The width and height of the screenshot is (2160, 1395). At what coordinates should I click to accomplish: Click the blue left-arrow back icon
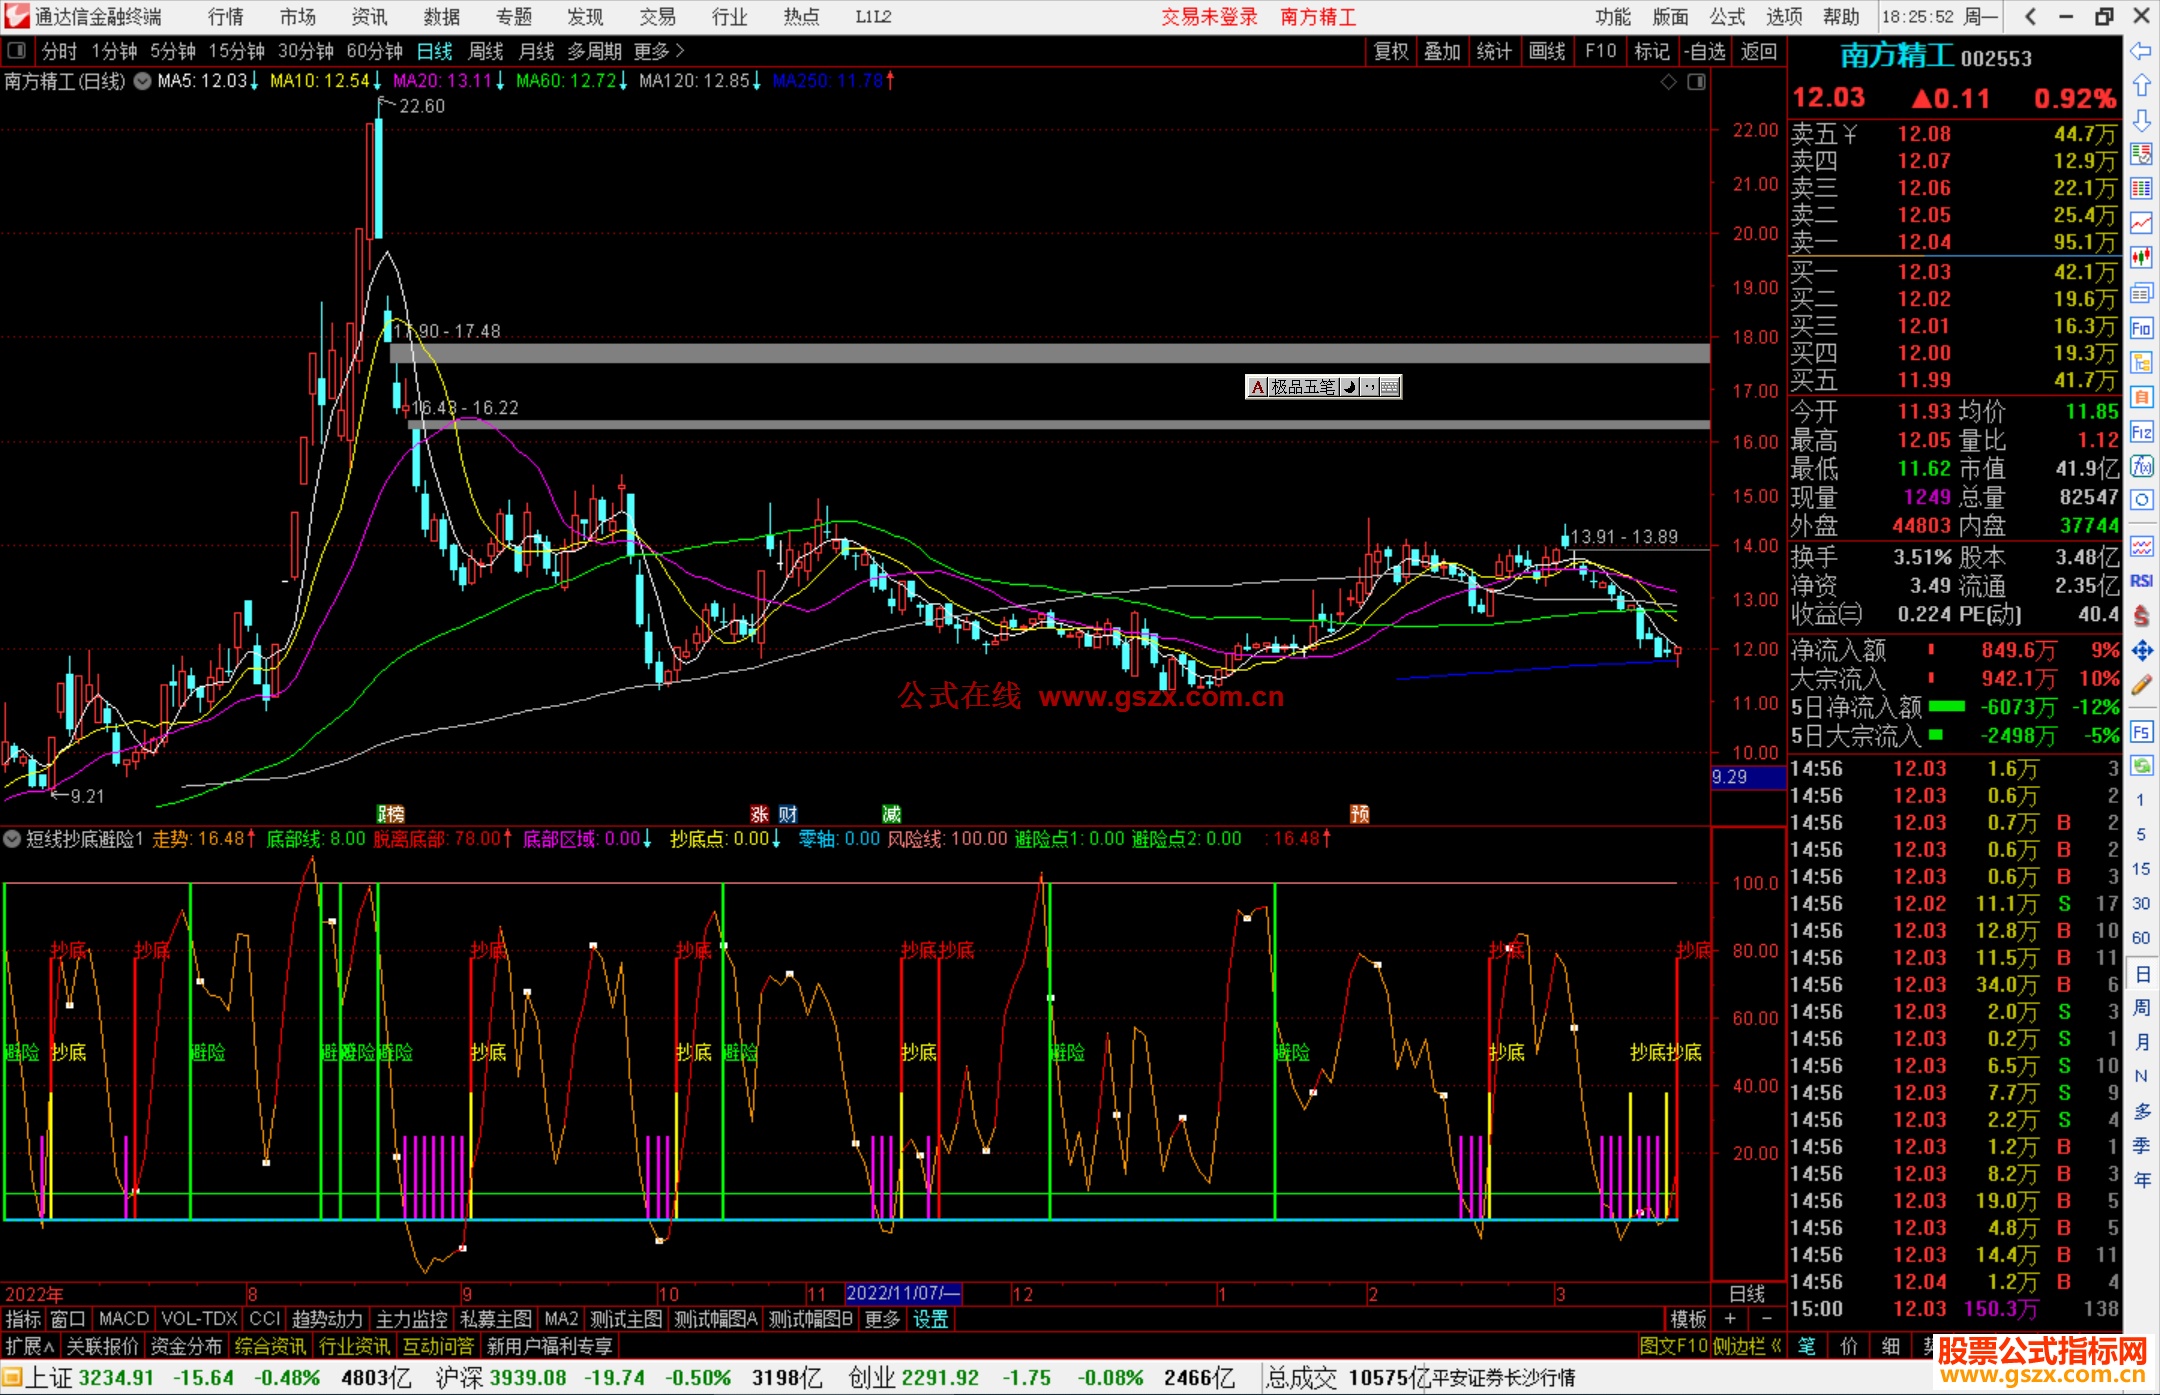point(2141,51)
